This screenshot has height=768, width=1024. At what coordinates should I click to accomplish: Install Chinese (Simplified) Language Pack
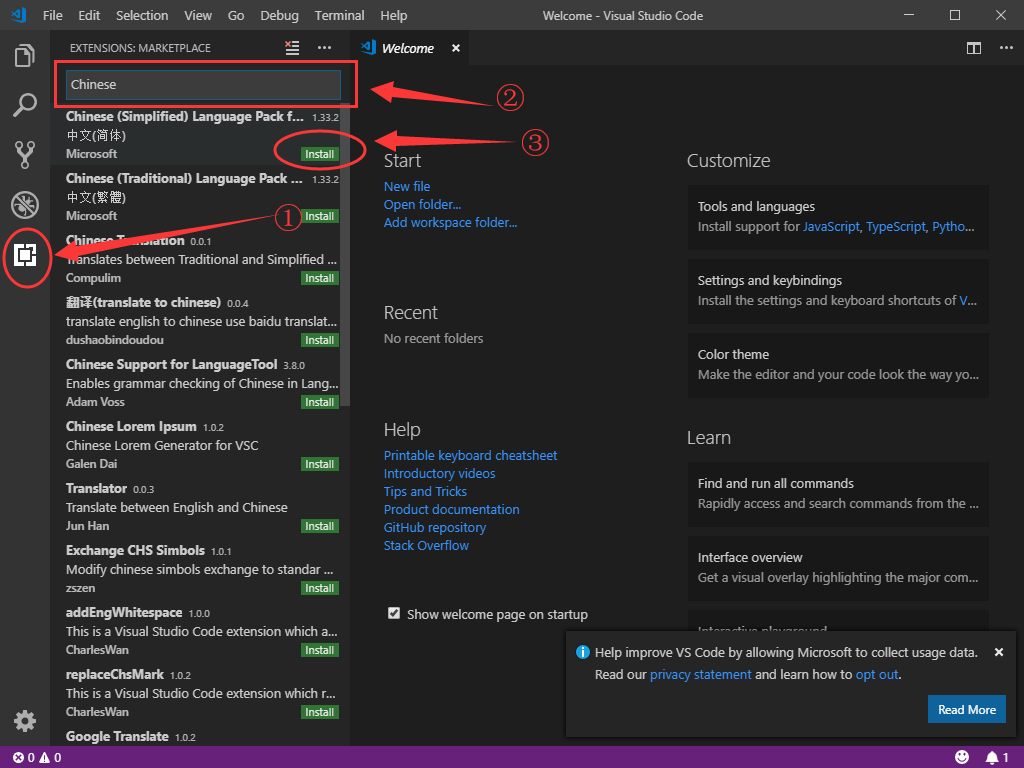(x=320, y=154)
